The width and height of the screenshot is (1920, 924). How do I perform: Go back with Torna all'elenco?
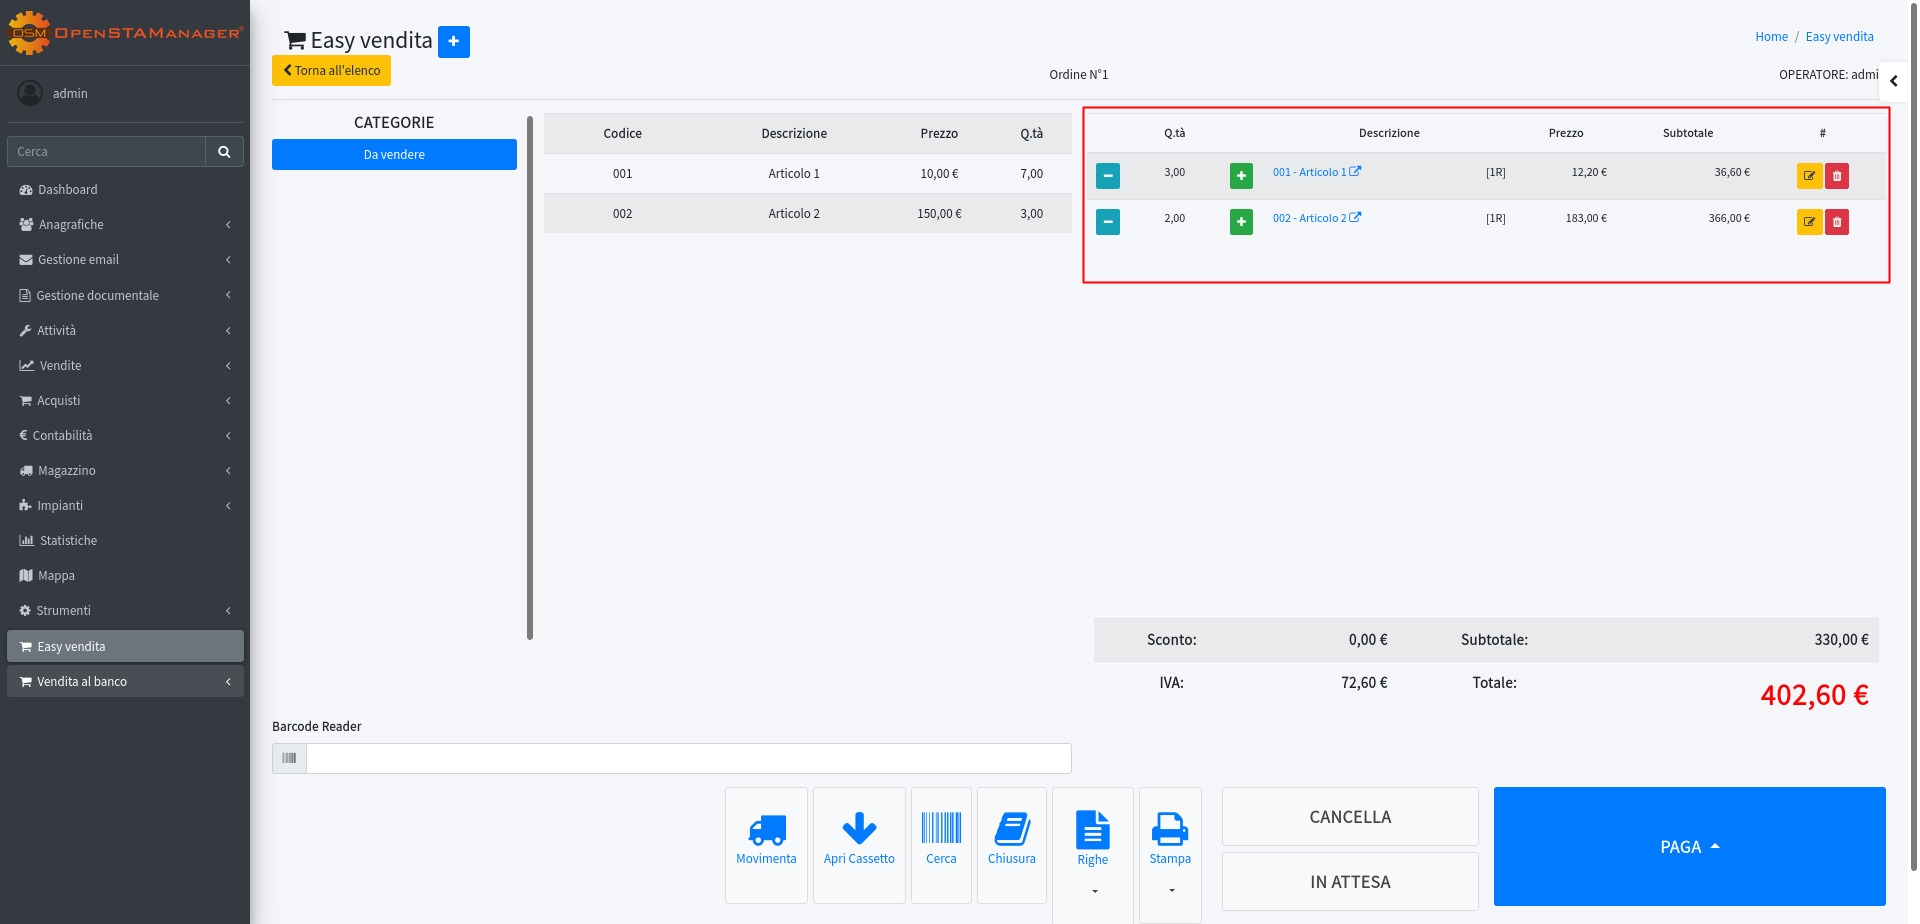(331, 71)
